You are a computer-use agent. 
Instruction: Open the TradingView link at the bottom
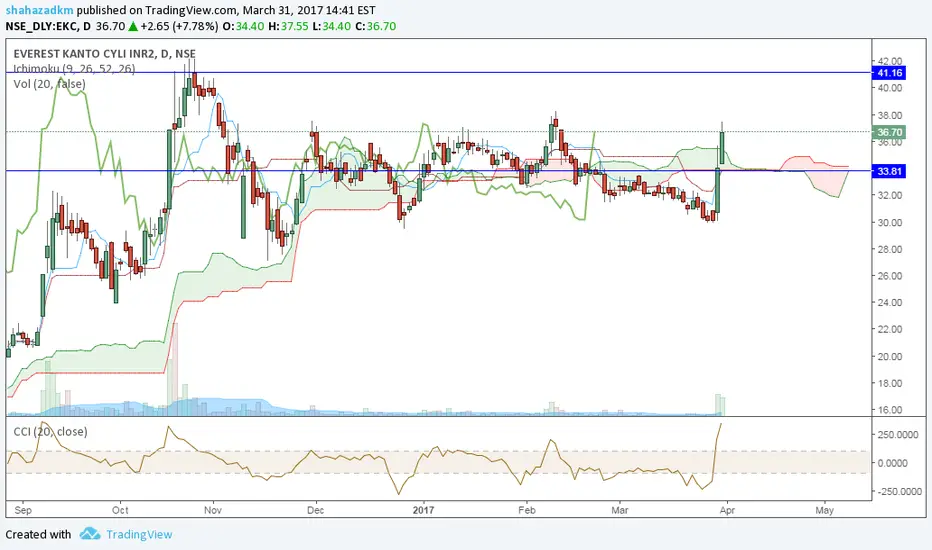[x=139, y=534]
